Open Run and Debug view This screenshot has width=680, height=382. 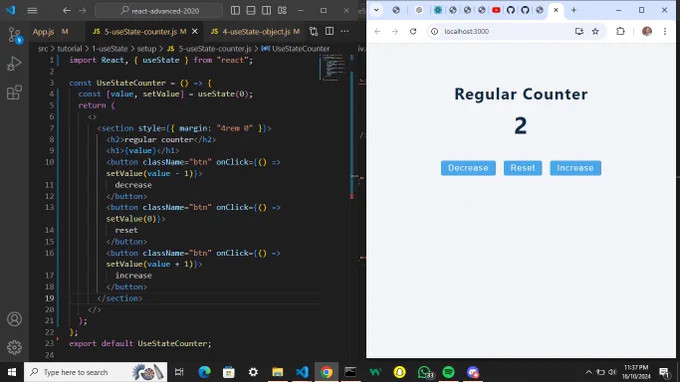[14, 64]
